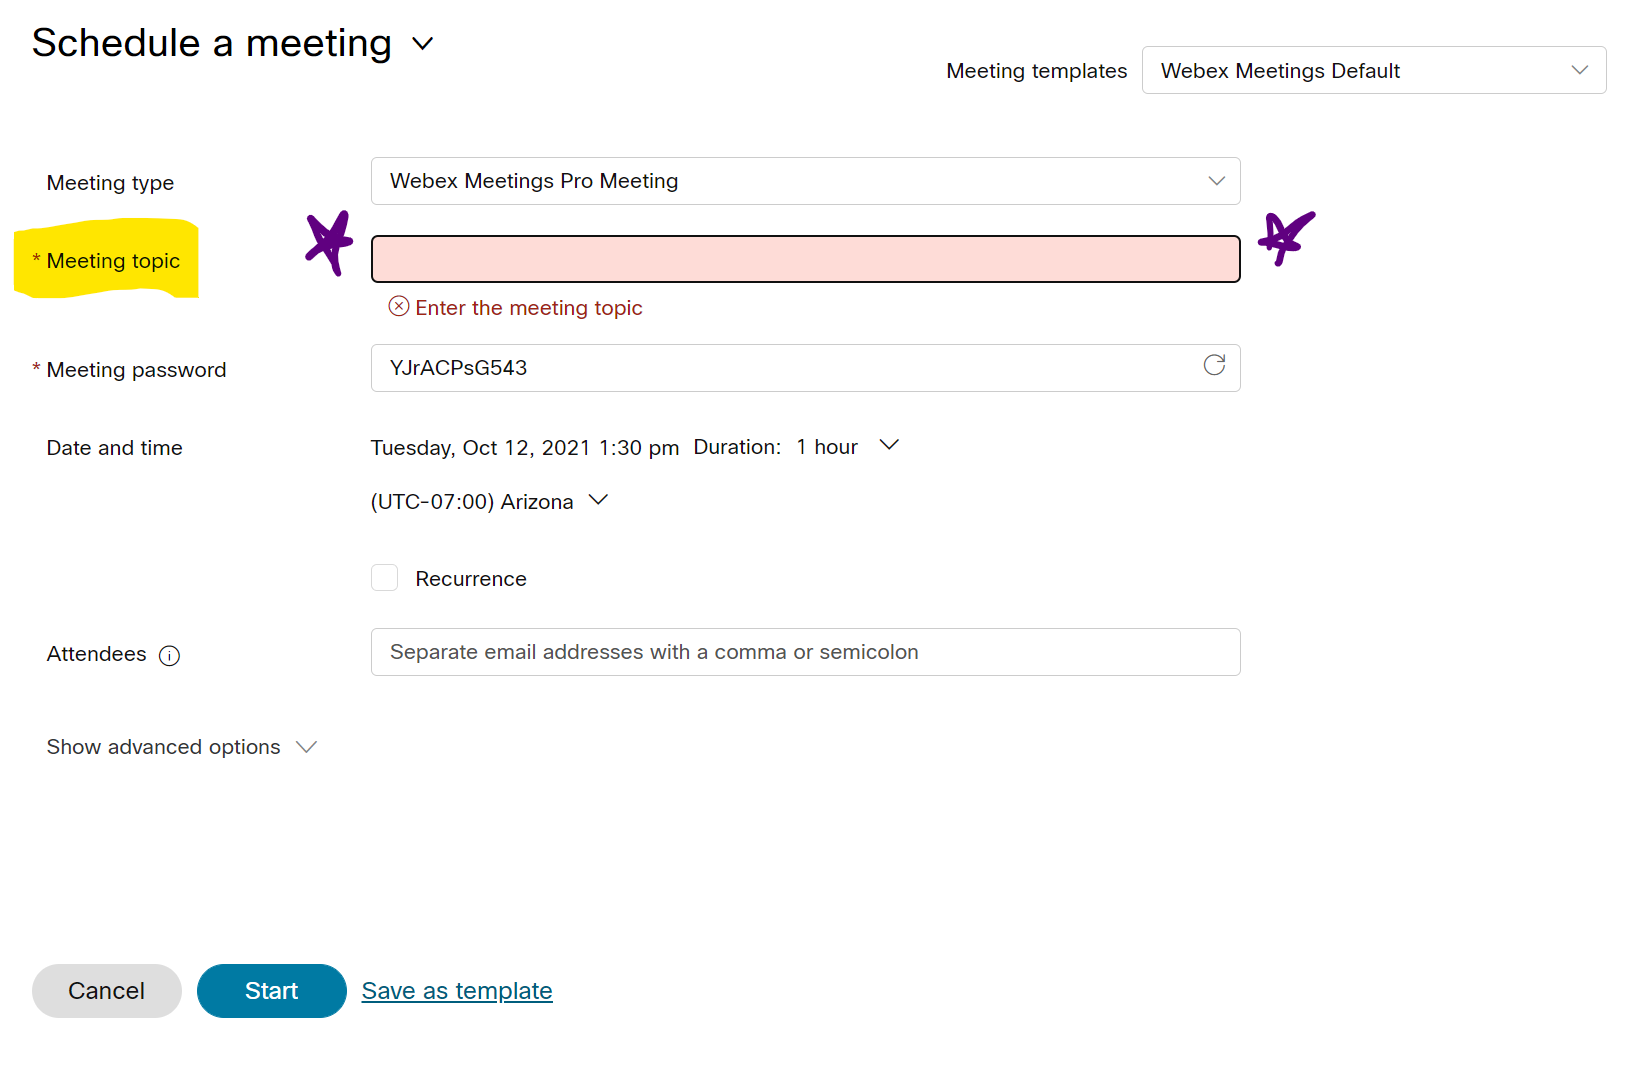Open the Meeting templates dropdown
1651x1077 pixels.
coord(1374,70)
